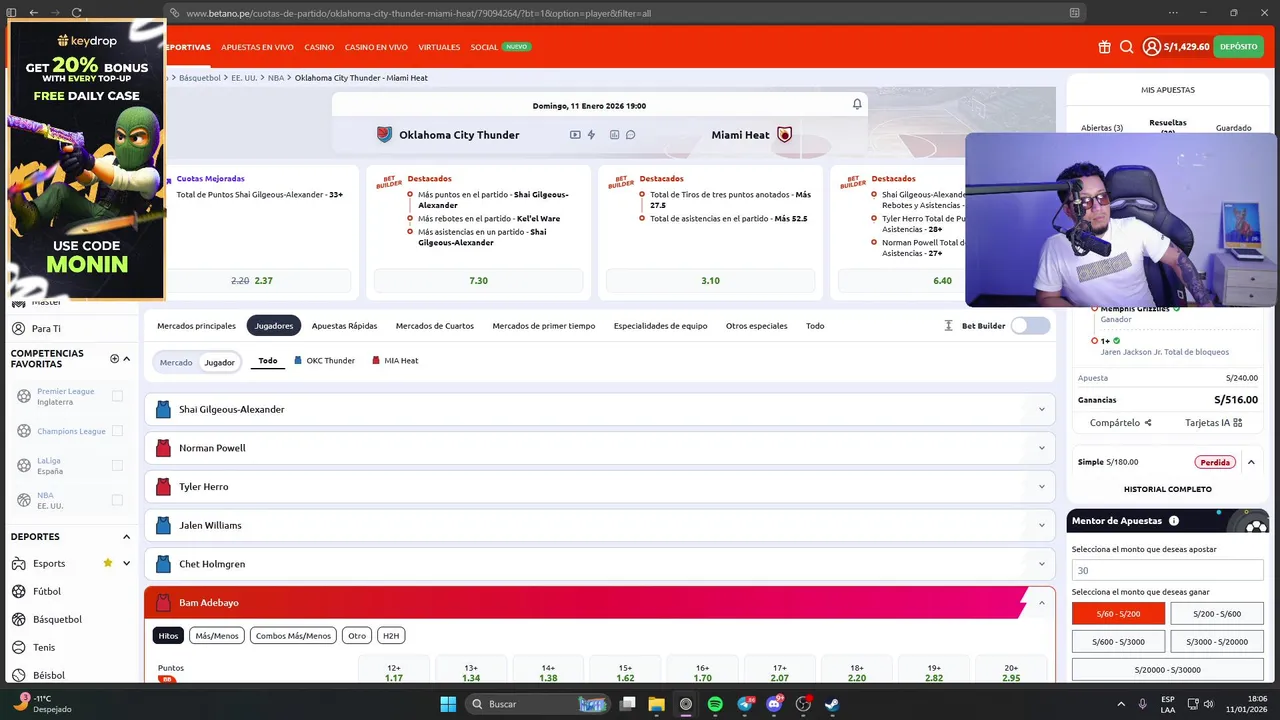Add a favorite competition with plus icon
This screenshot has width=1280, height=720.
tap(114, 359)
